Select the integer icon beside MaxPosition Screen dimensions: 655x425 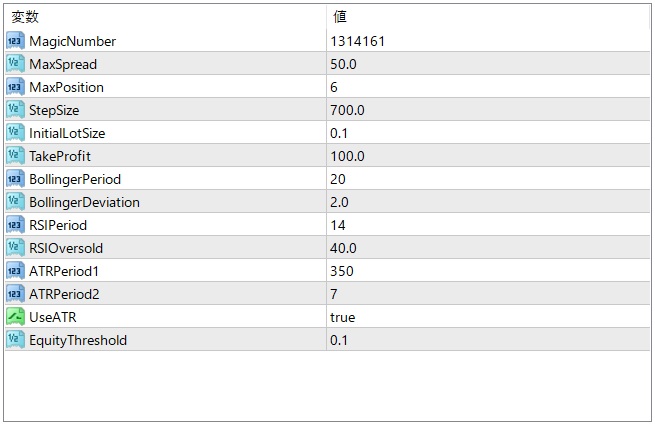[x=15, y=87]
